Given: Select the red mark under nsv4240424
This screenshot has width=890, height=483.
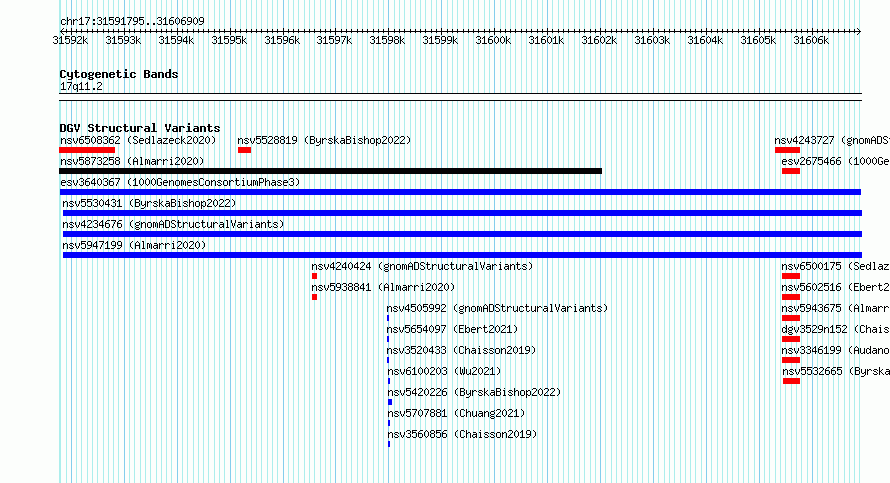Looking at the screenshot, I should 314,276.
